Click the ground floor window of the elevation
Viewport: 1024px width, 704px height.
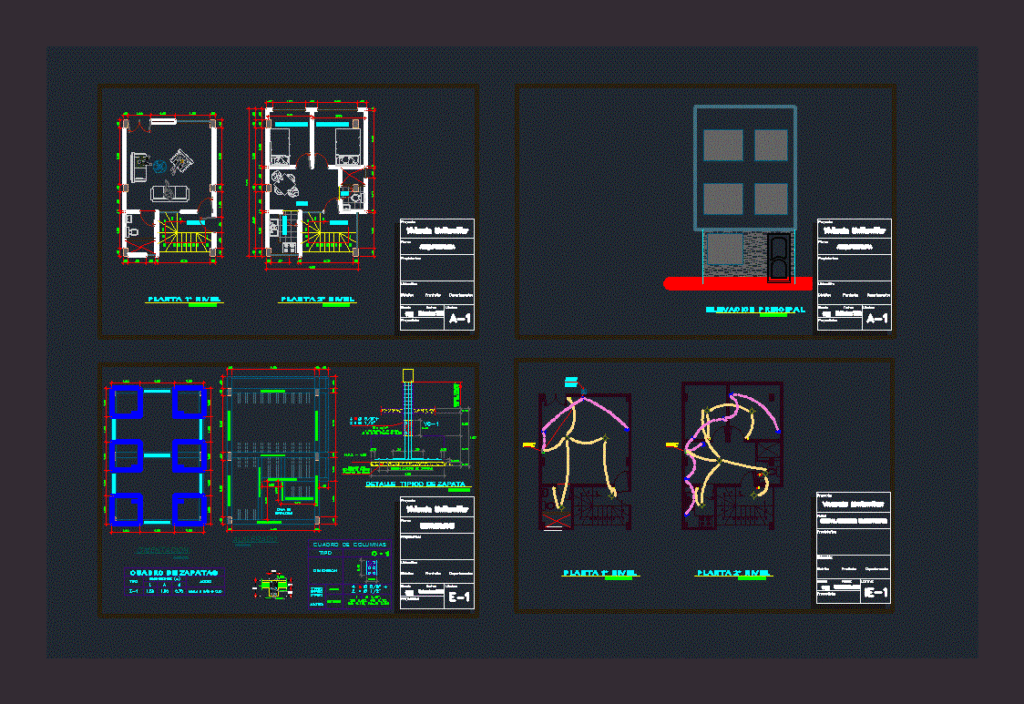[724, 249]
